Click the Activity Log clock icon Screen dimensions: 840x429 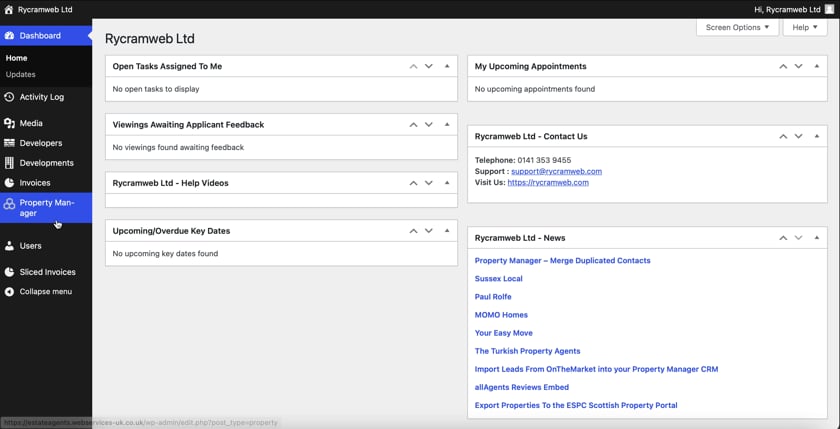point(9,97)
